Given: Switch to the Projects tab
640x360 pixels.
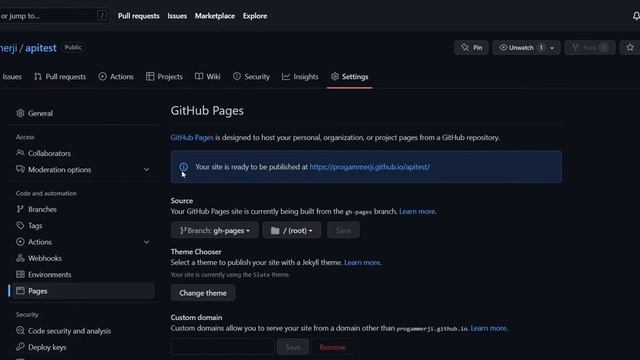Looking at the screenshot, I should (x=164, y=77).
